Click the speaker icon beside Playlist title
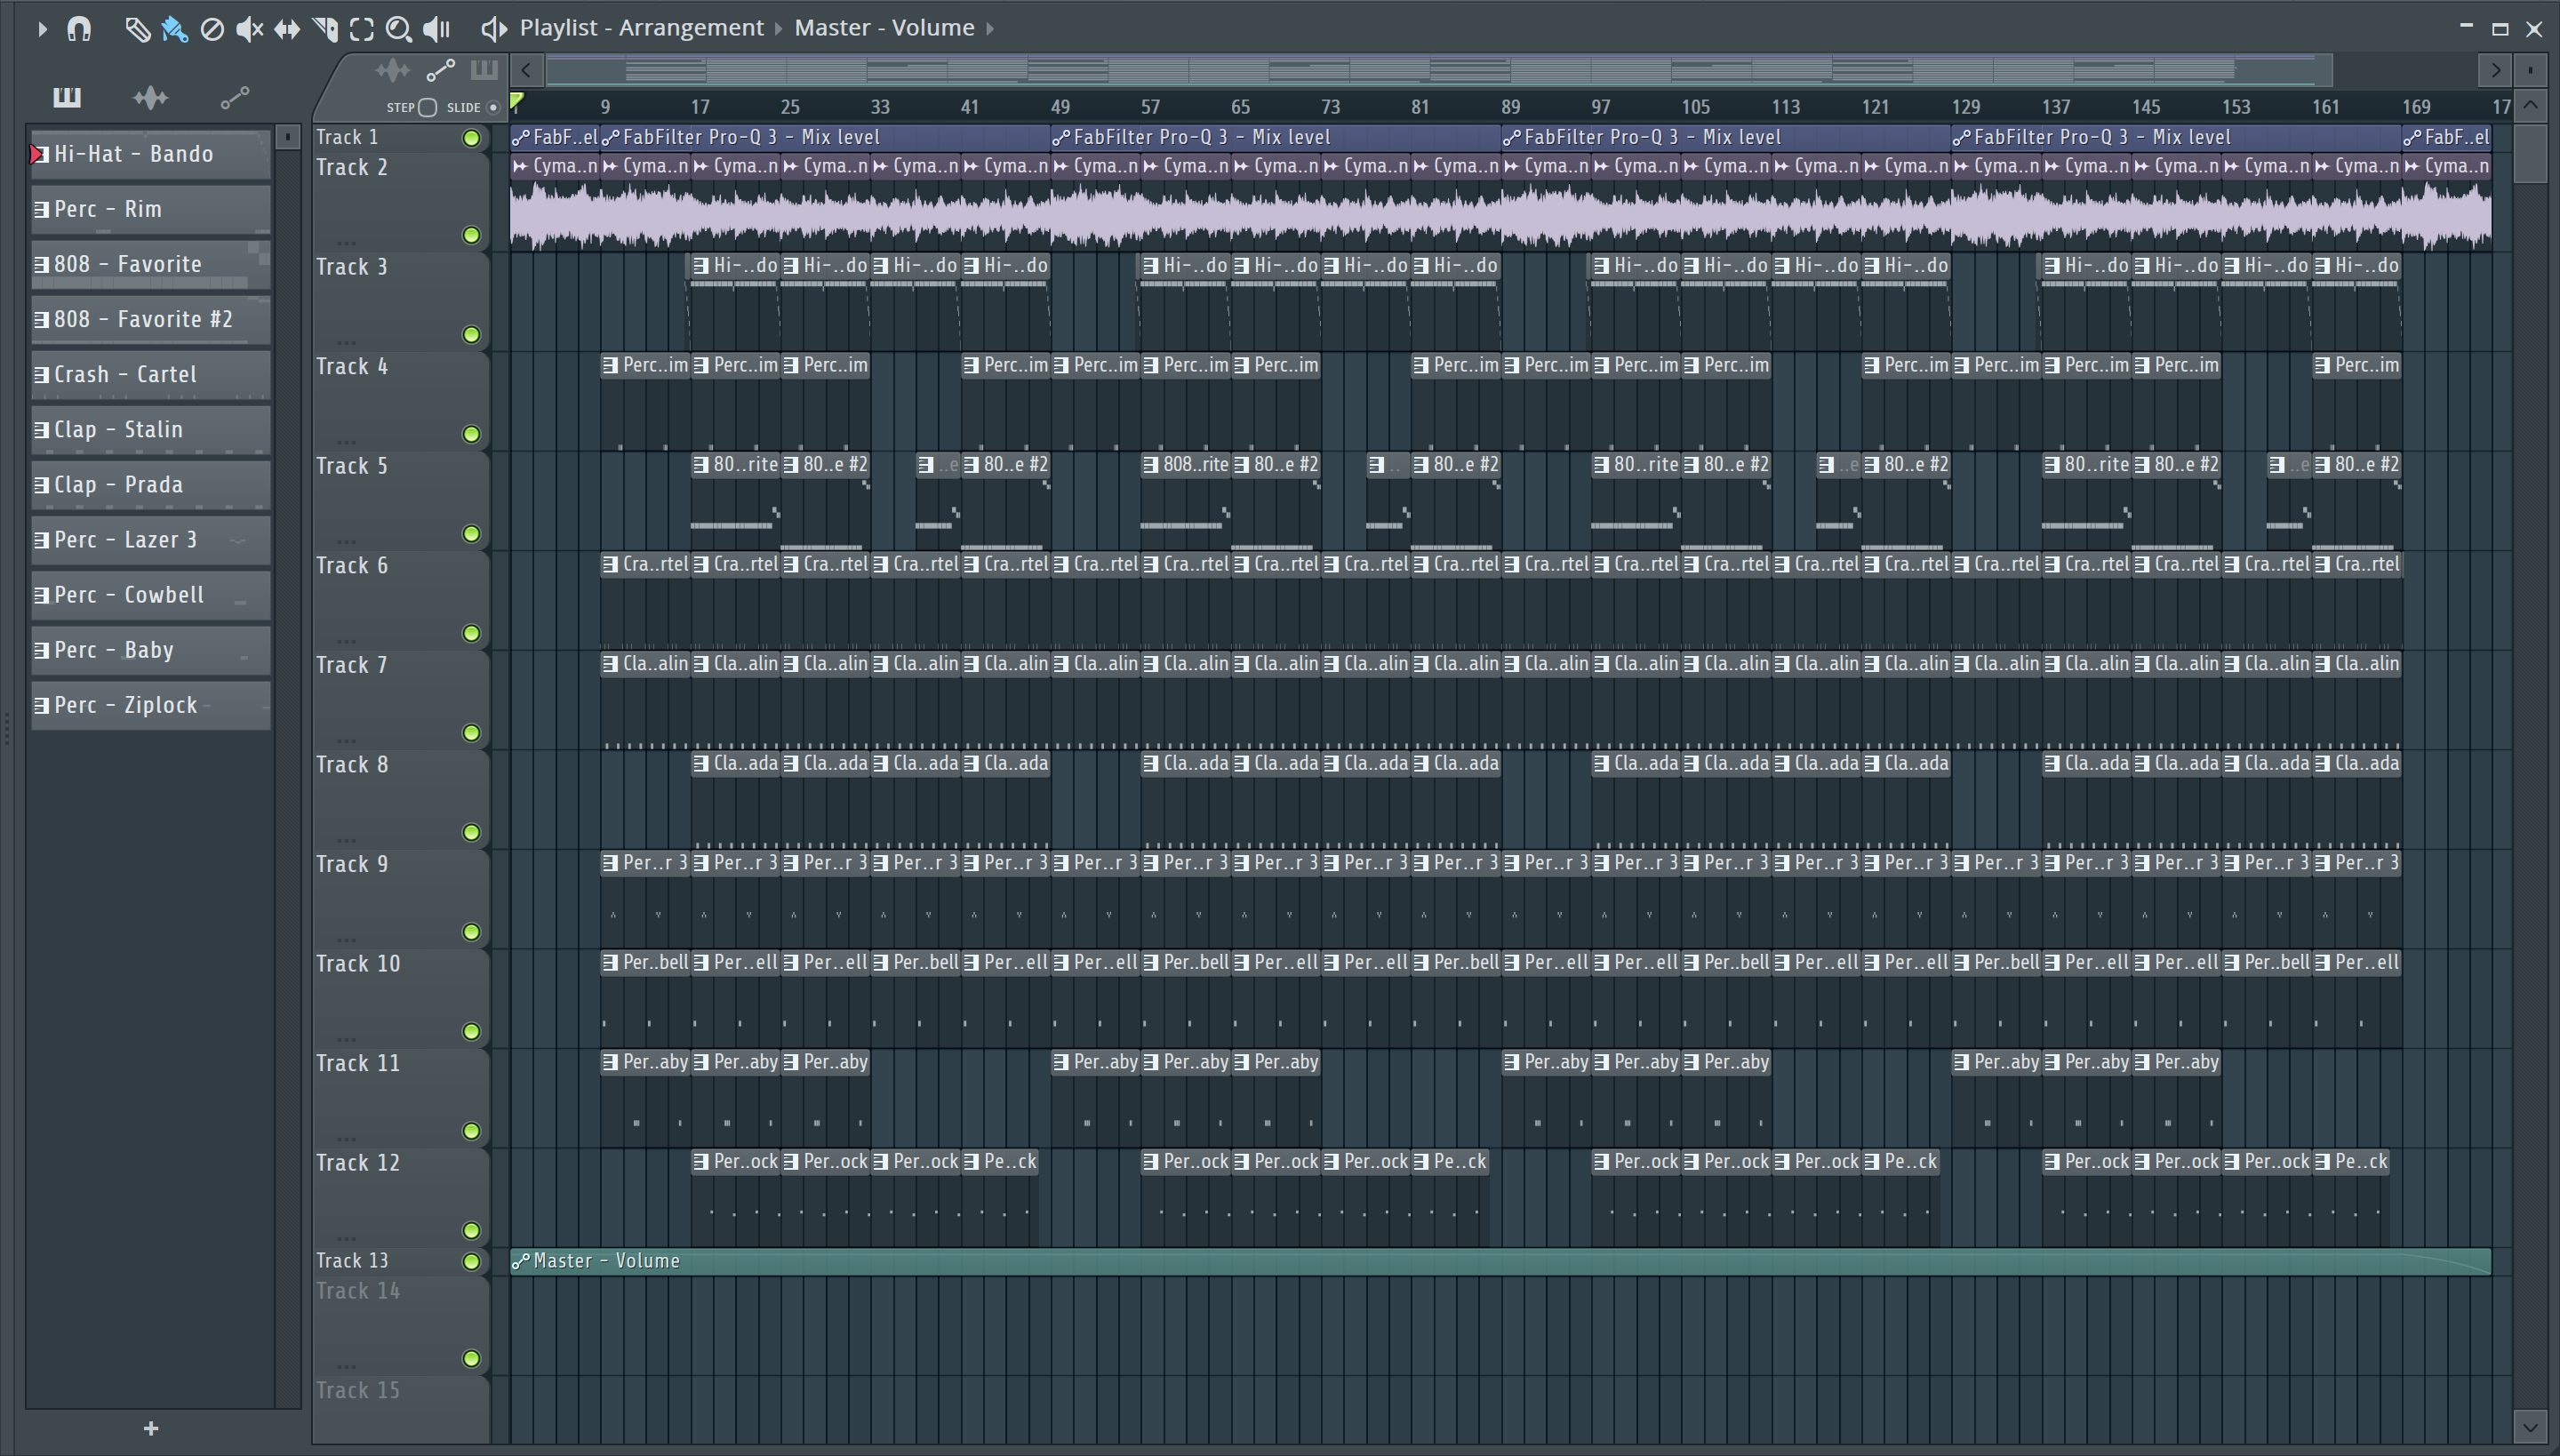 pos(494,29)
